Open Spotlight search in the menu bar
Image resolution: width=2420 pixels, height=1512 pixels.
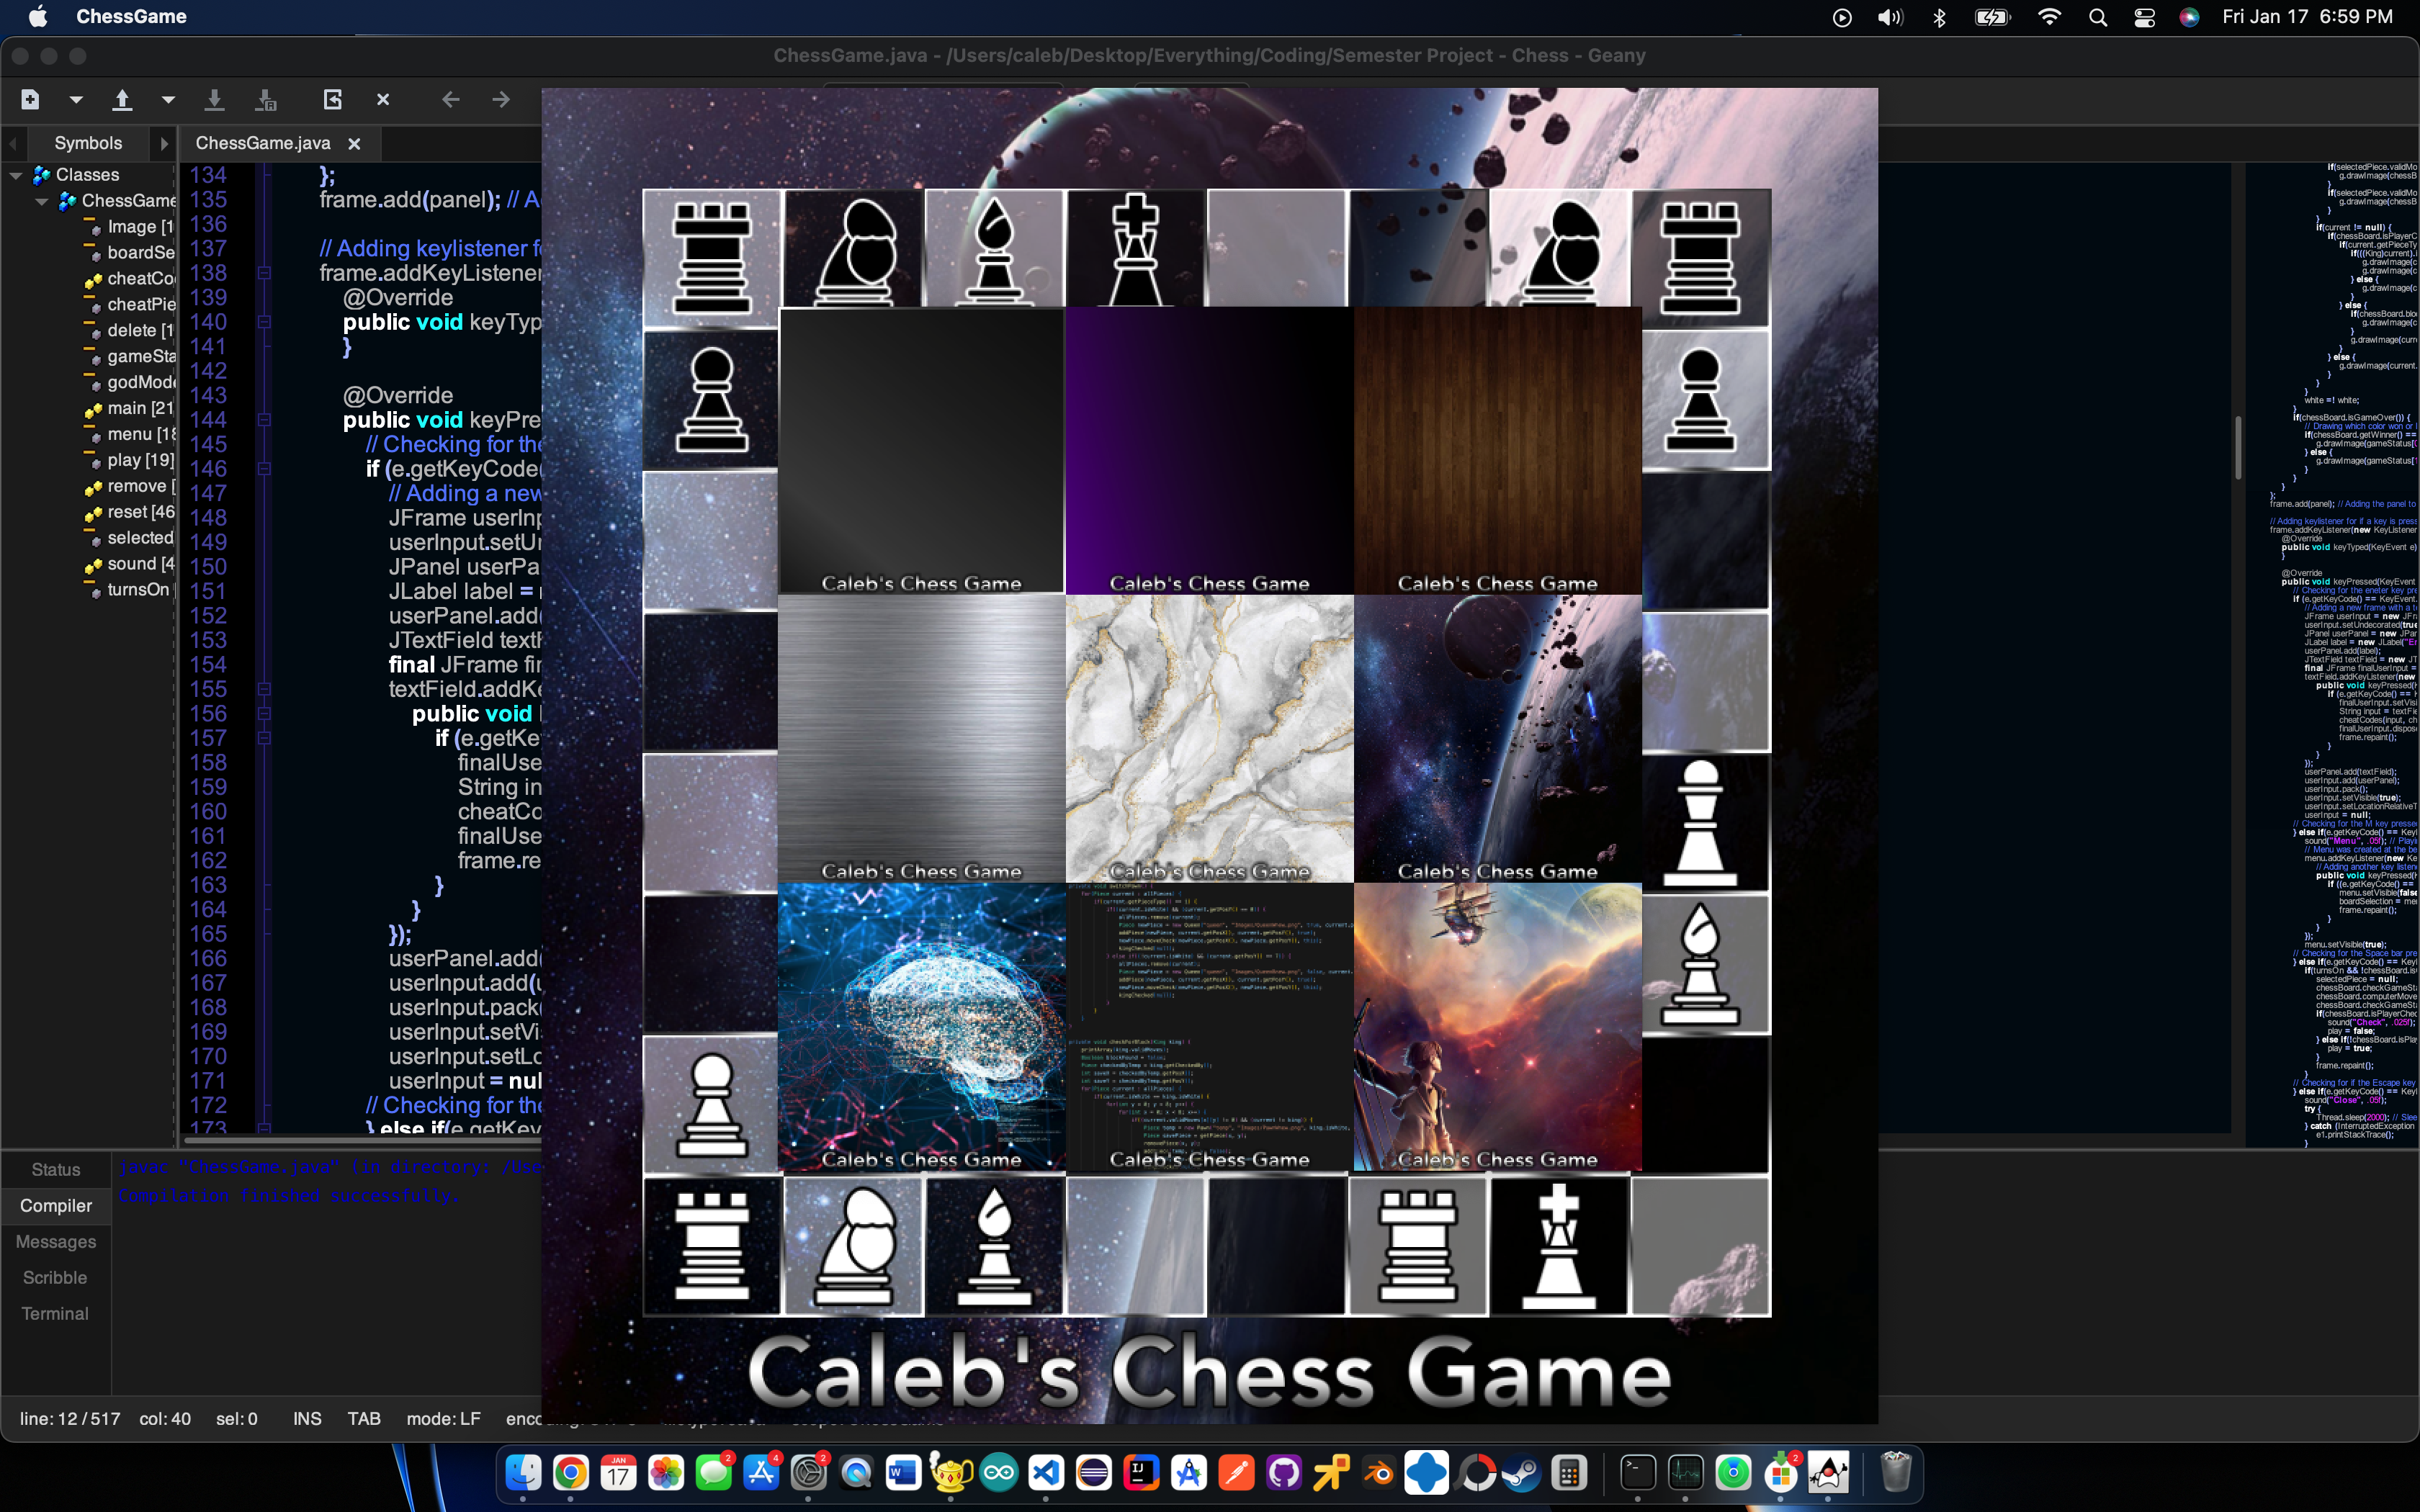2098,17
